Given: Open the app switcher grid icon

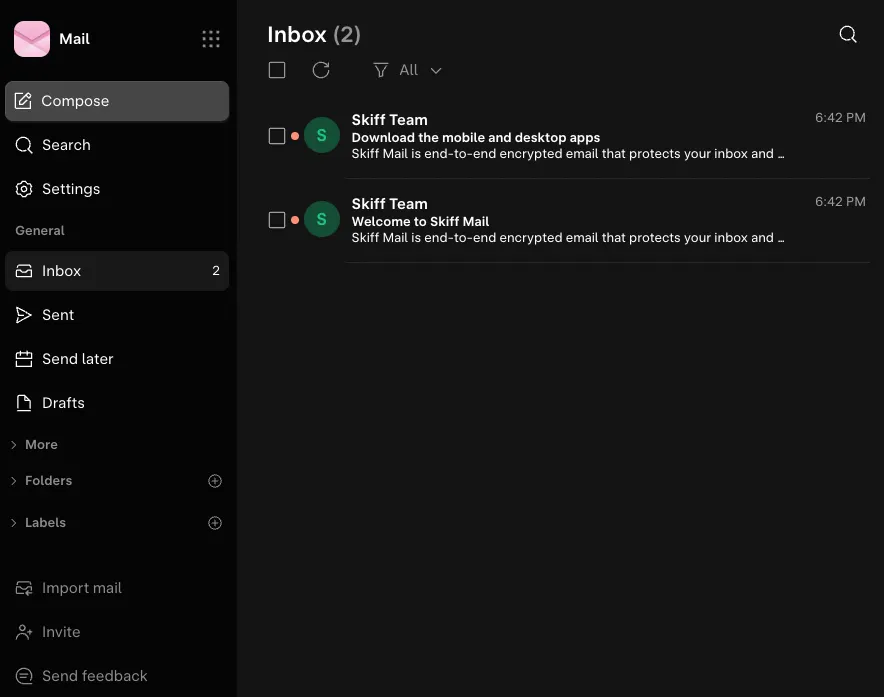Looking at the screenshot, I should click(x=211, y=39).
